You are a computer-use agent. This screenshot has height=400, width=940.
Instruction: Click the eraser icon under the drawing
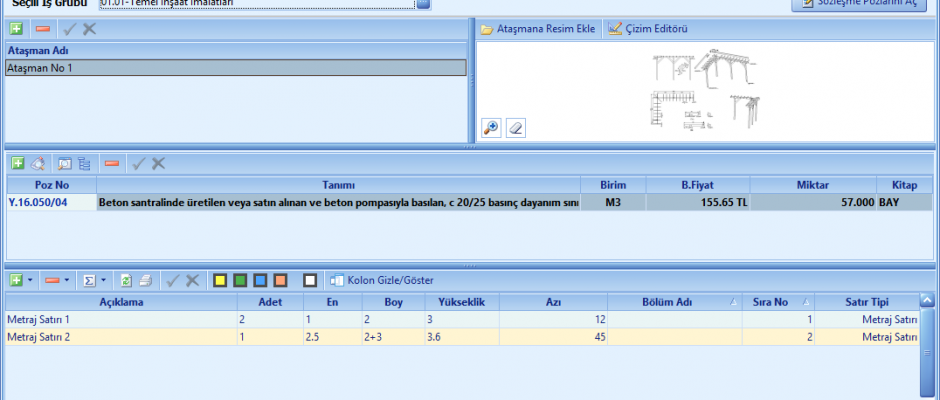pos(515,127)
